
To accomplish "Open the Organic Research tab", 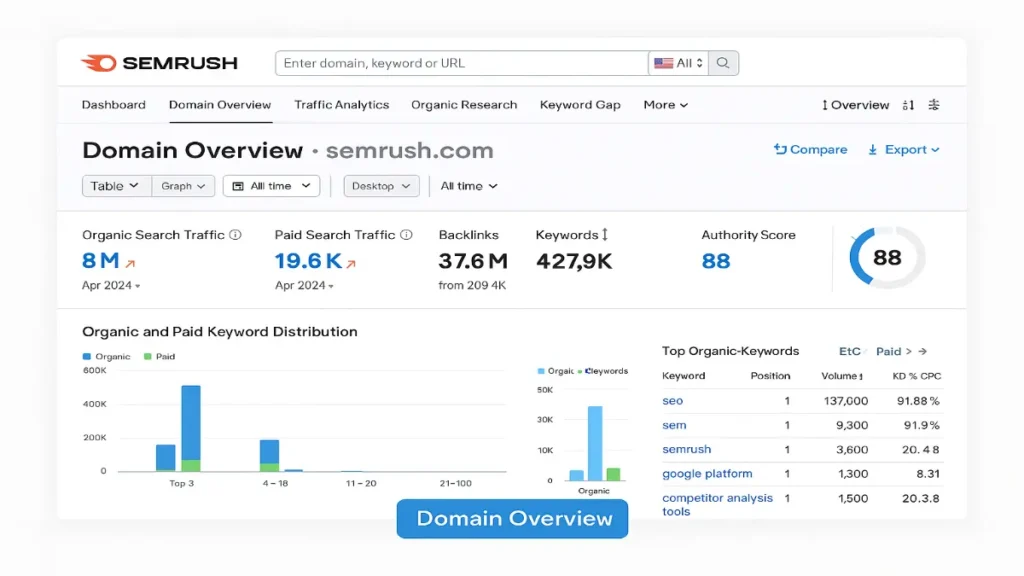I will (464, 104).
